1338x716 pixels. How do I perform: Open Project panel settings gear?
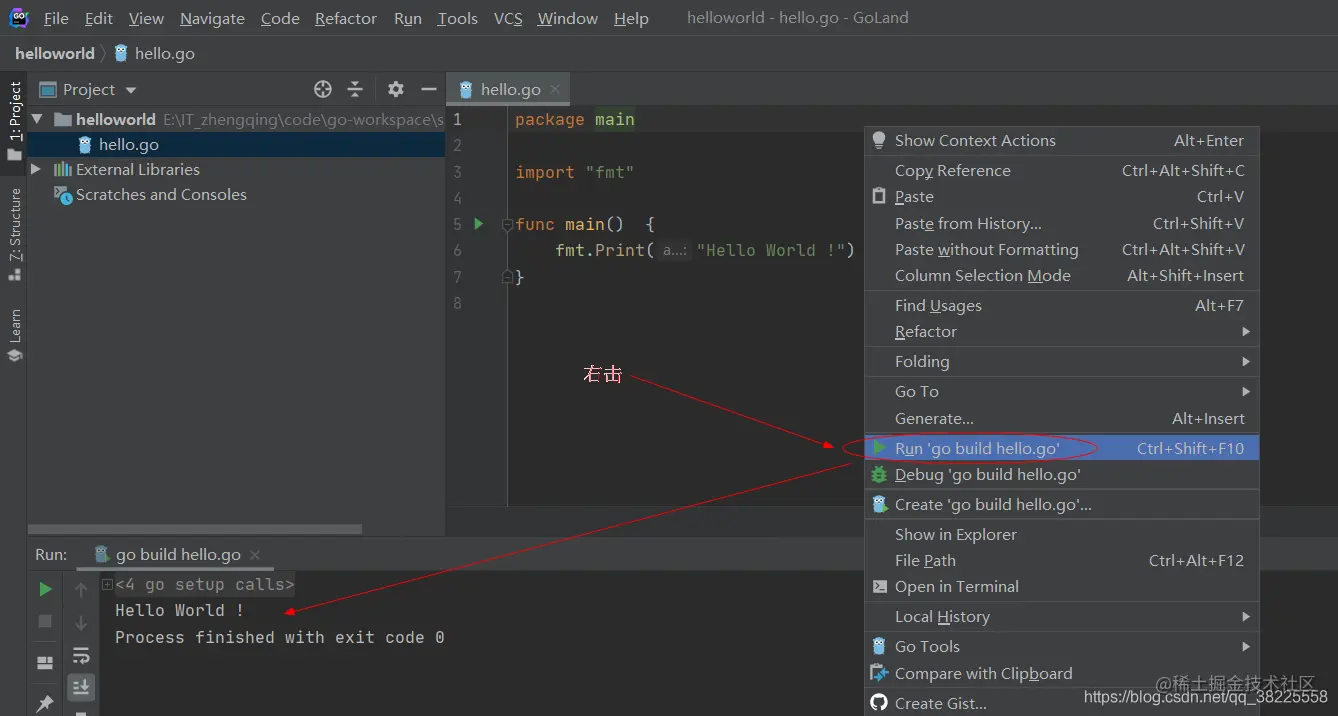[x=396, y=89]
